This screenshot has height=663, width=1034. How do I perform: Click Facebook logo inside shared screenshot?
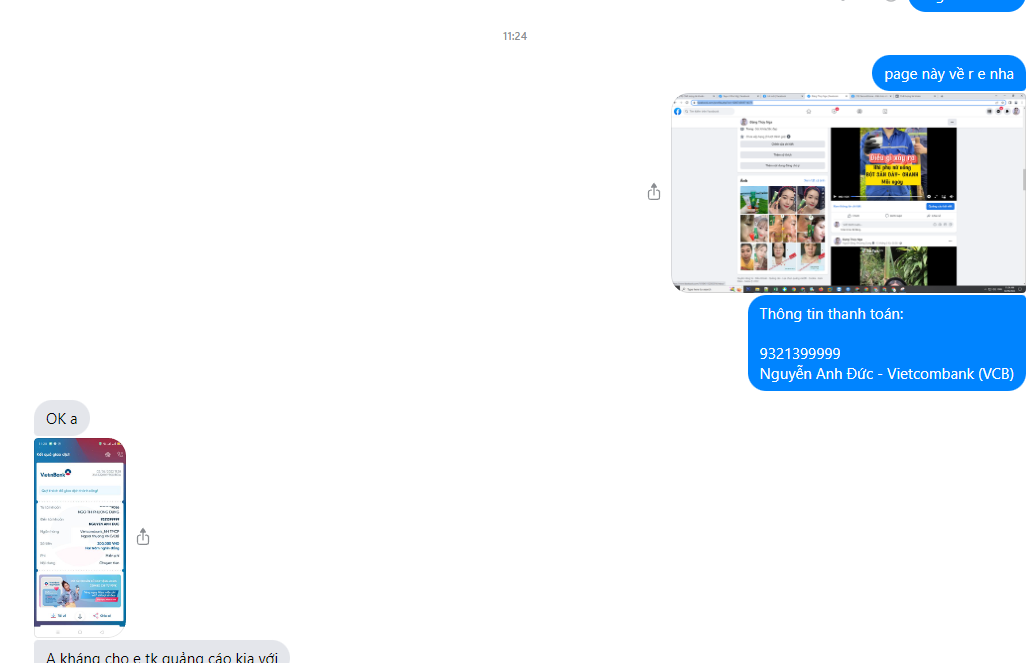click(678, 111)
